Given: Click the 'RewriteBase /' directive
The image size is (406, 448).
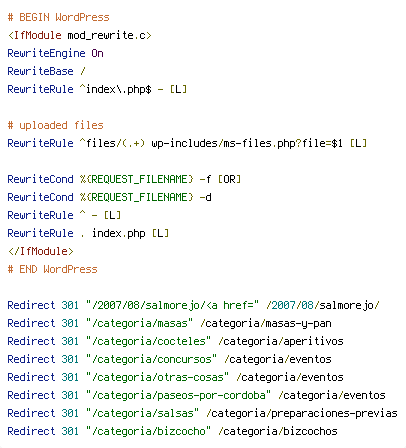Looking at the screenshot, I should (46, 71).
